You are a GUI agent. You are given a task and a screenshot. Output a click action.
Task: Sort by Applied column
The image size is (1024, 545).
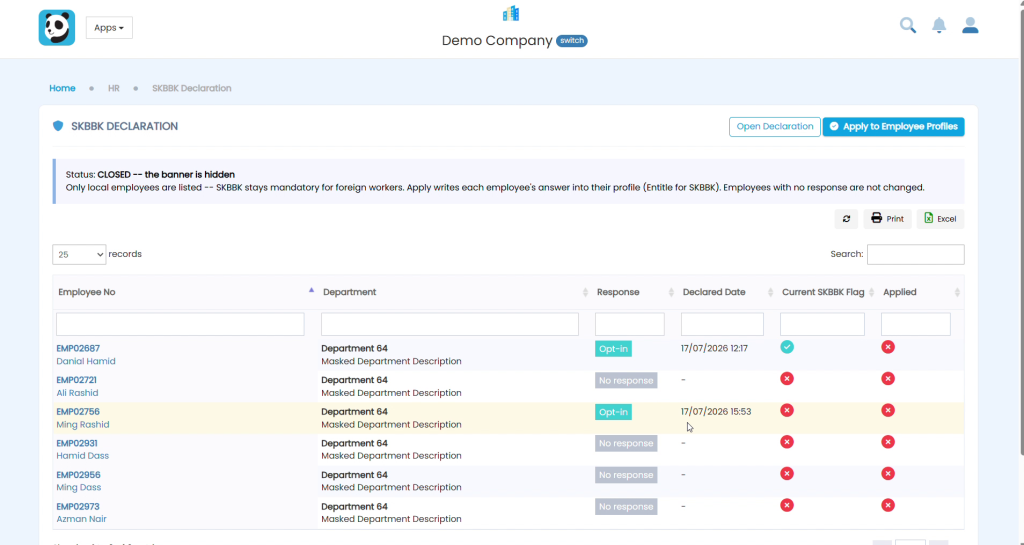coord(921,292)
